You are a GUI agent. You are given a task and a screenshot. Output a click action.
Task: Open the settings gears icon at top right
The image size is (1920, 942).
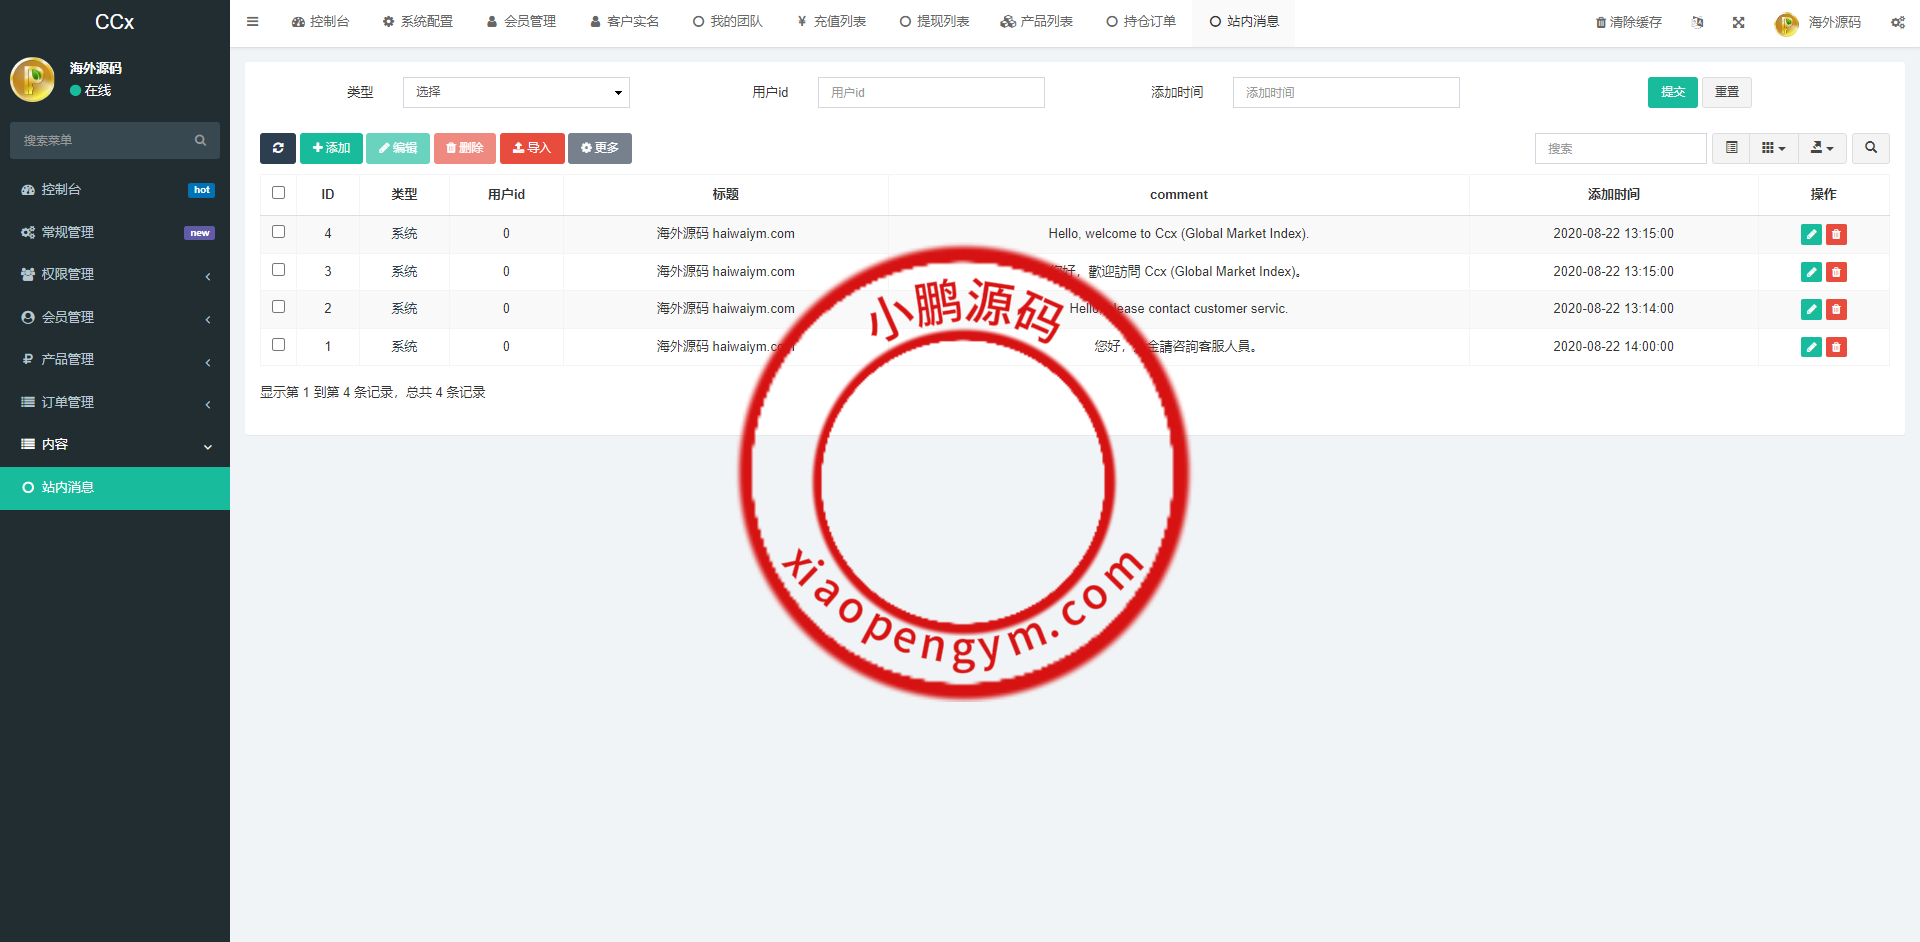pyautogui.click(x=1897, y=22)
